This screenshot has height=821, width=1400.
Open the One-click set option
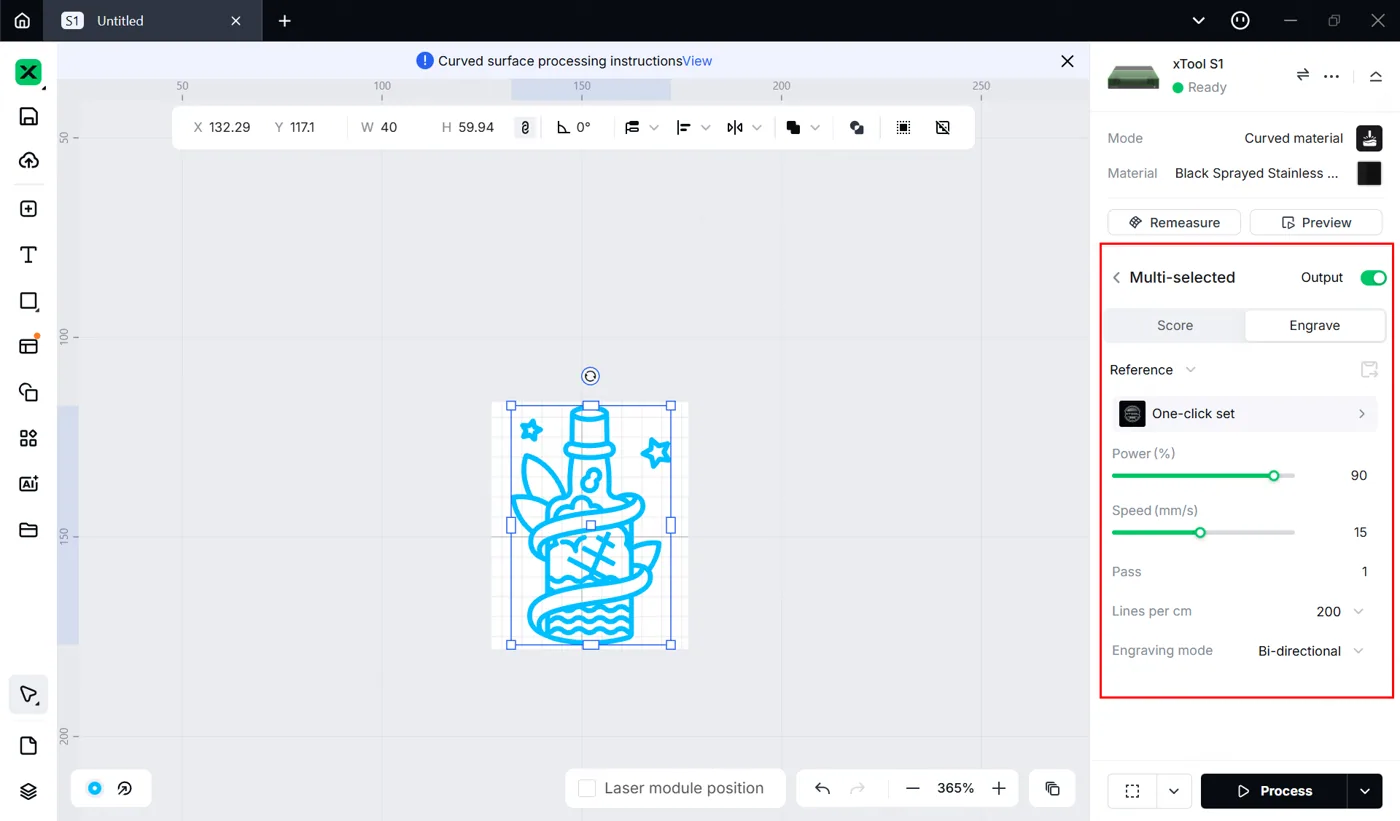pyautogui.click(x=1245, y=413)
